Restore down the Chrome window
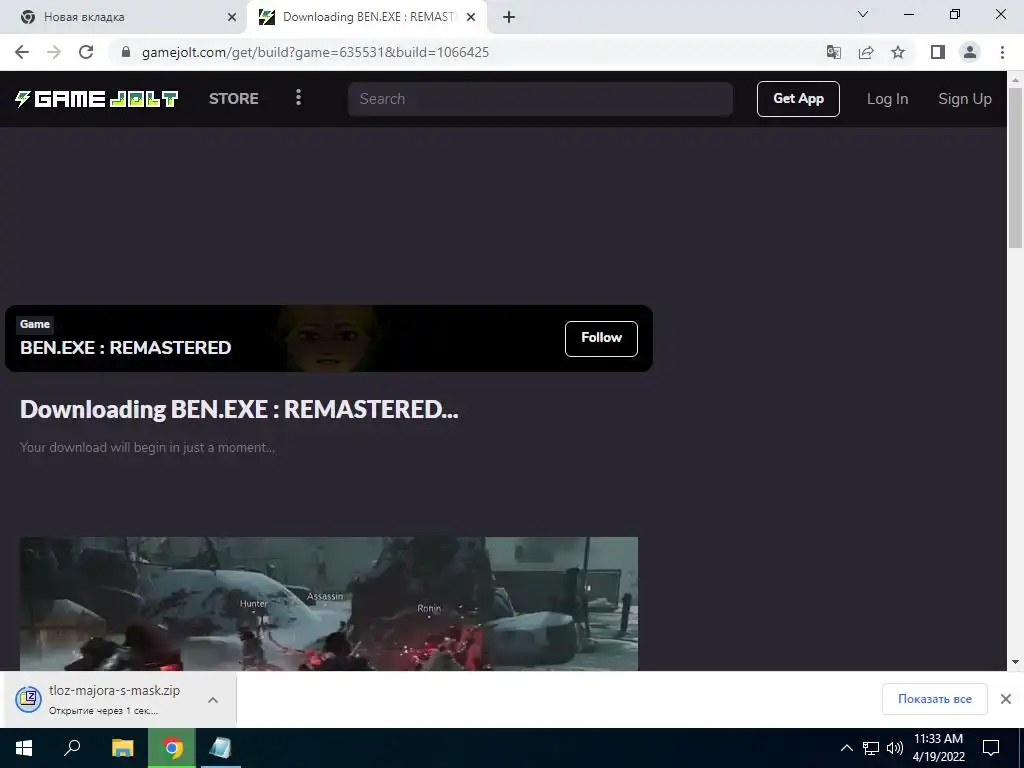Image resolution: width=1024 pixels, height=768 pixels. (x=955, y=14)
